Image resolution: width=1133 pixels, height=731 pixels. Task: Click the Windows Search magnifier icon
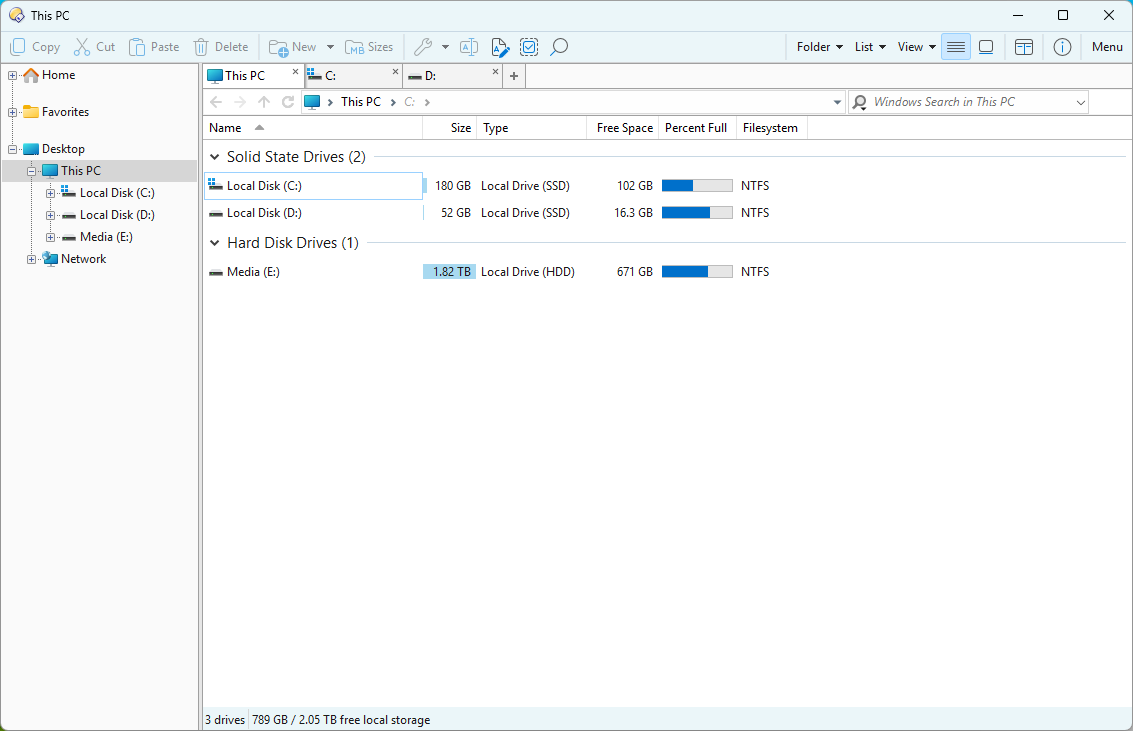859,103
